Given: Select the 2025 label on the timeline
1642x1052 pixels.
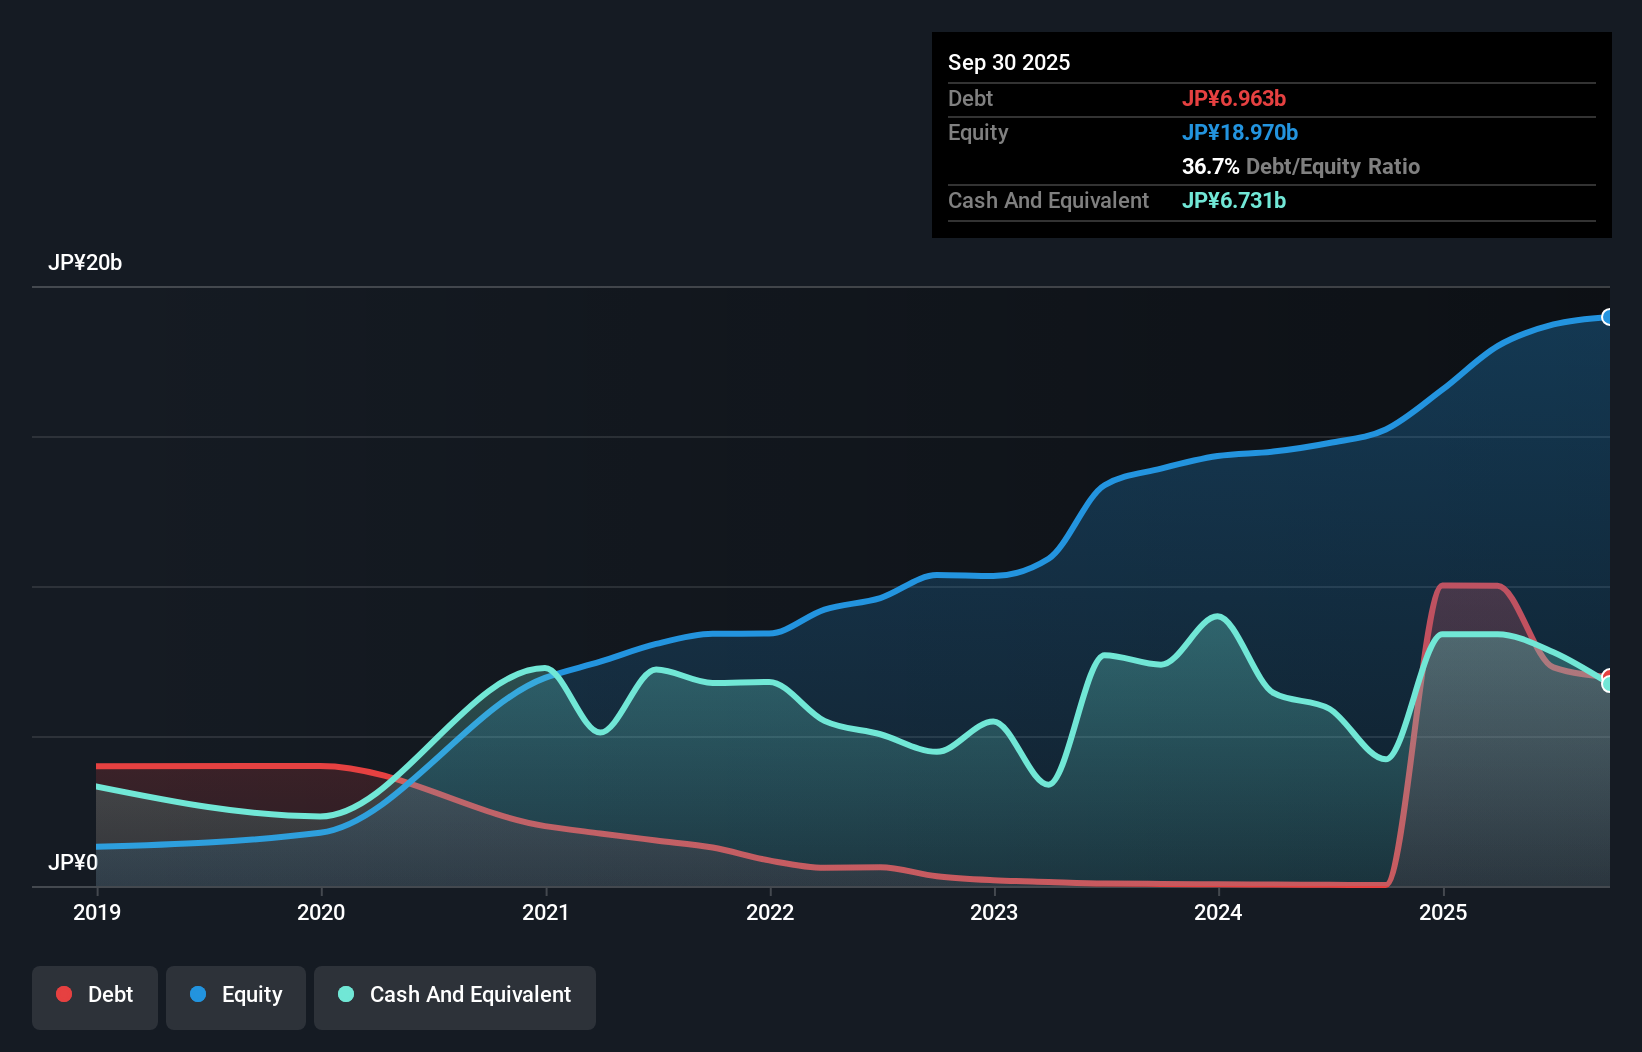Looking at the screenshot, I should pyautogui.click(x=1444, y=912).
